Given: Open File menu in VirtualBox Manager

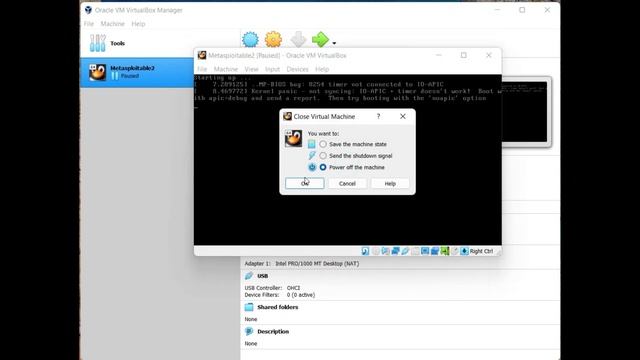Looking at the screenshot, I should pyautogui.click(x=89, y=24).
